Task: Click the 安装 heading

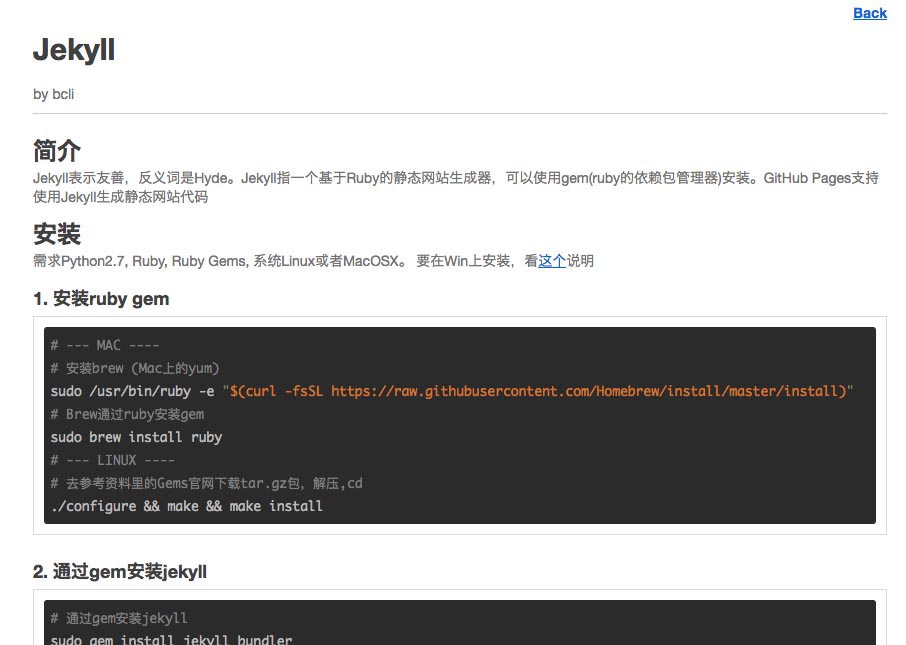Action: click(57, 234)
